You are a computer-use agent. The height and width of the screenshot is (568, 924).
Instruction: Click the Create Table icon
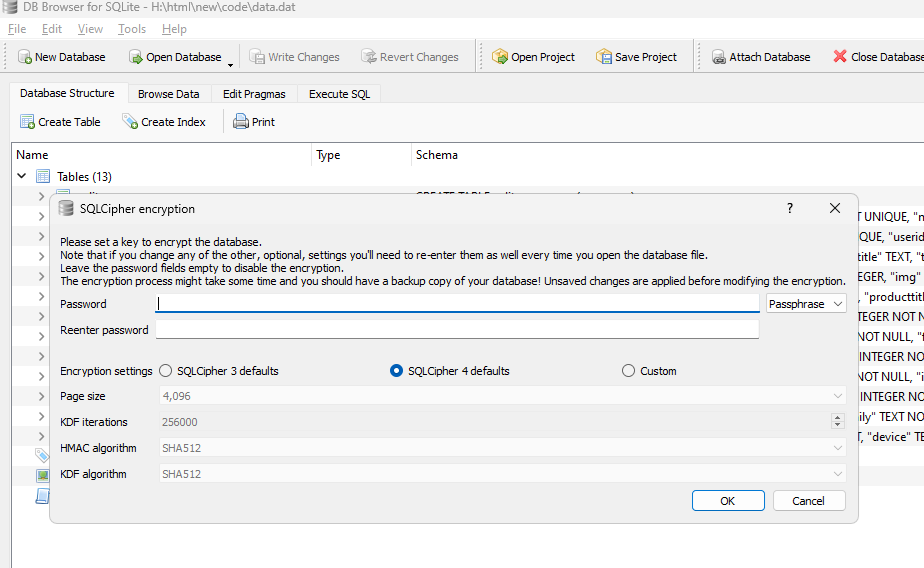point(28,122)
